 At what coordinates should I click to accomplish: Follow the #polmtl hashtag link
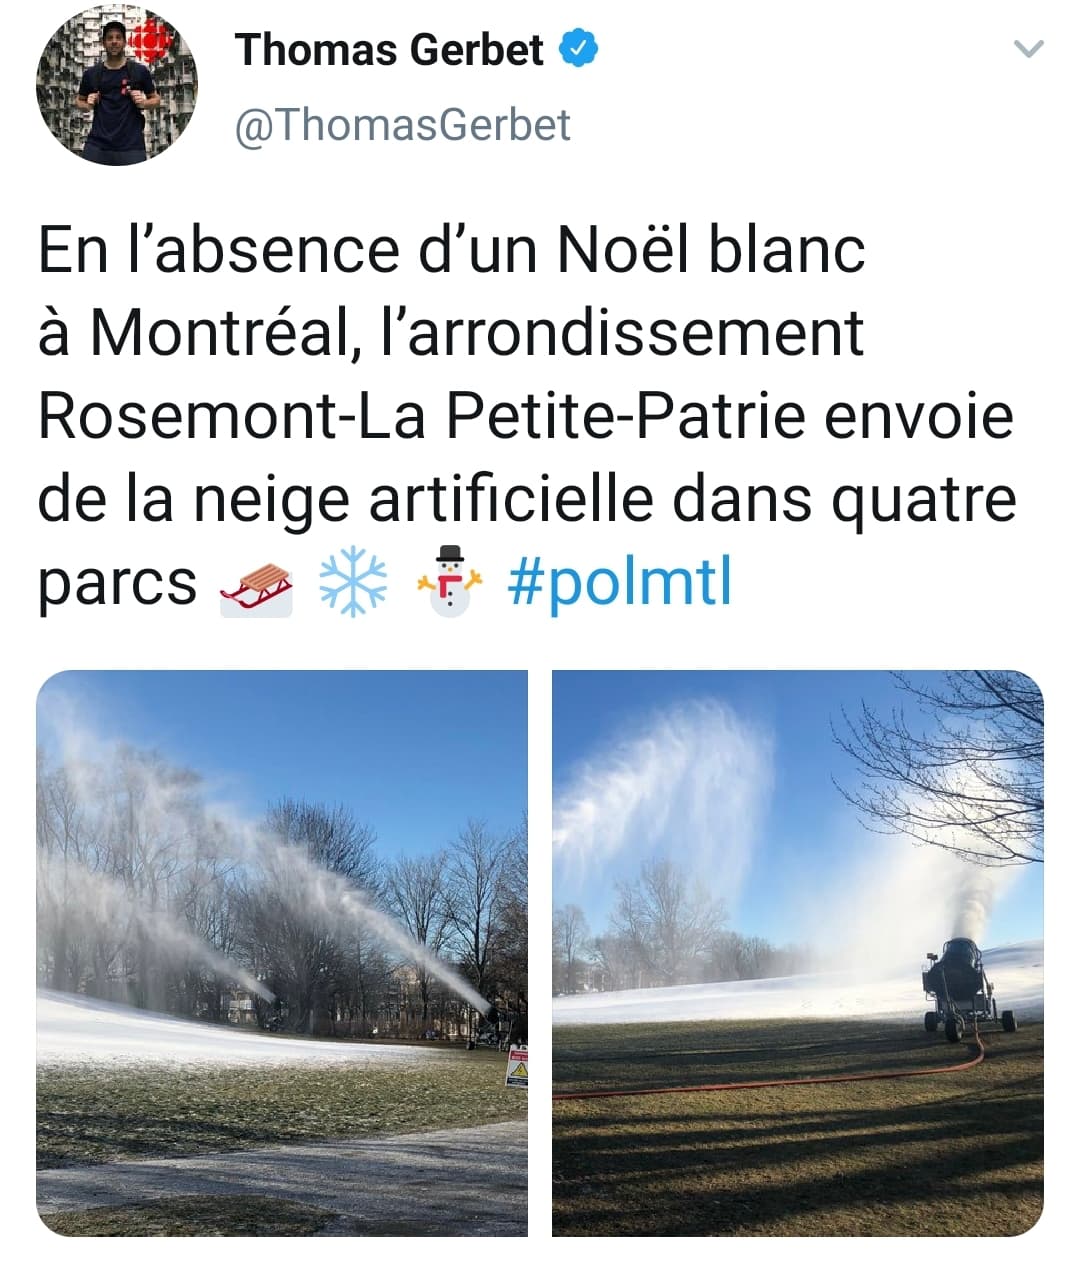[x=620, y=582]
